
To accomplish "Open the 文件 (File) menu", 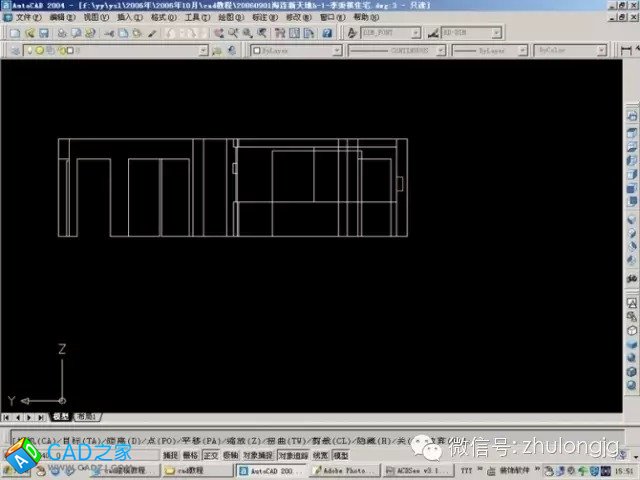I will (x=22, y=17).
